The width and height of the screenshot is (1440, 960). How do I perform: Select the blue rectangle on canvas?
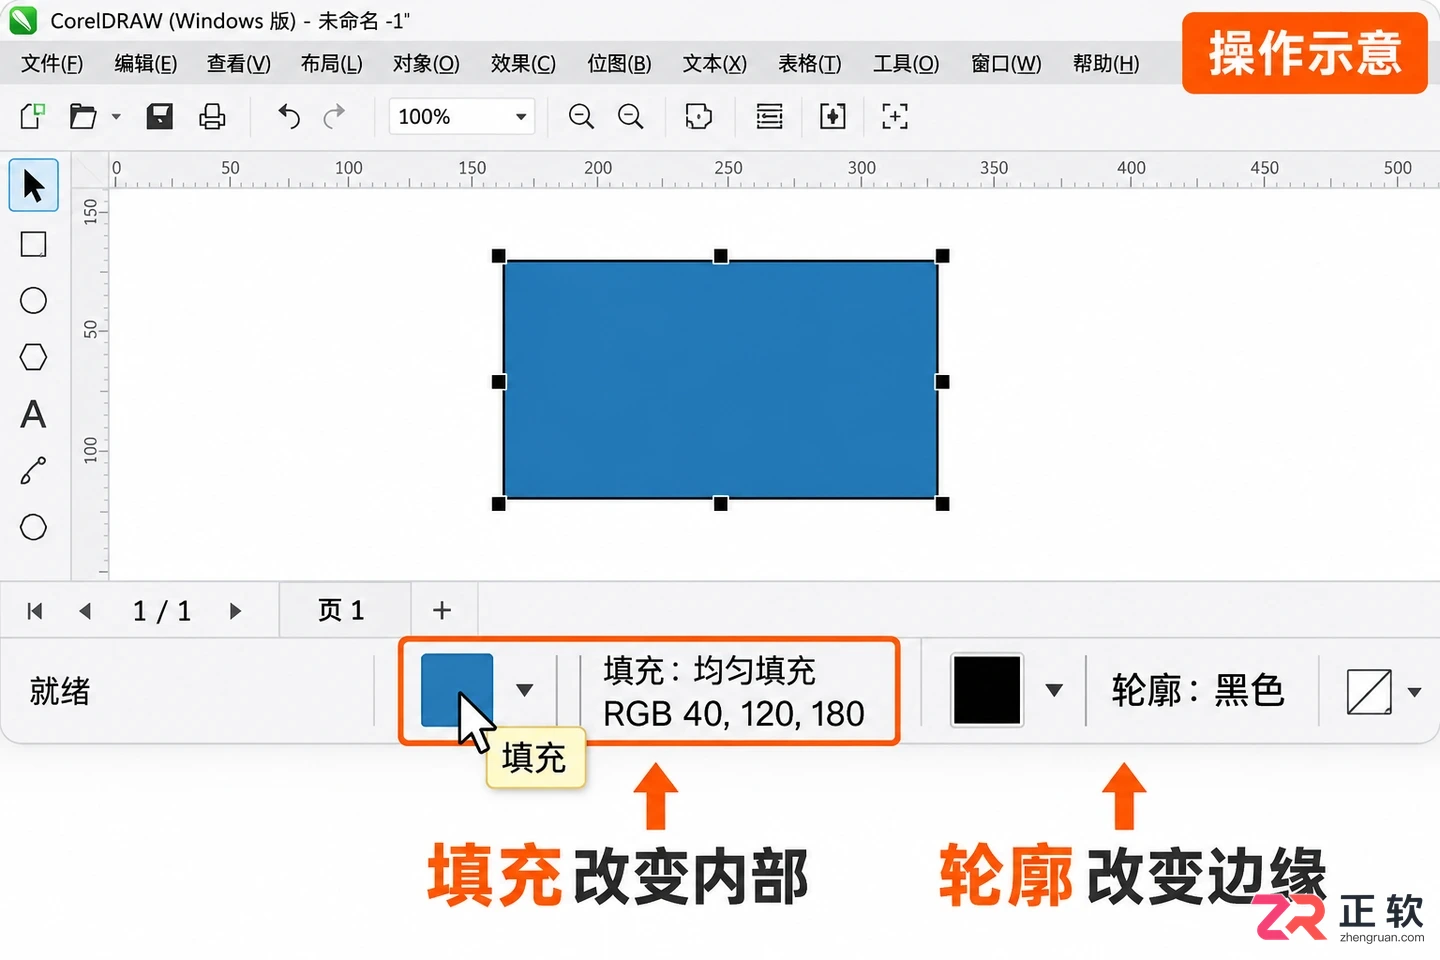pos(720,380)
